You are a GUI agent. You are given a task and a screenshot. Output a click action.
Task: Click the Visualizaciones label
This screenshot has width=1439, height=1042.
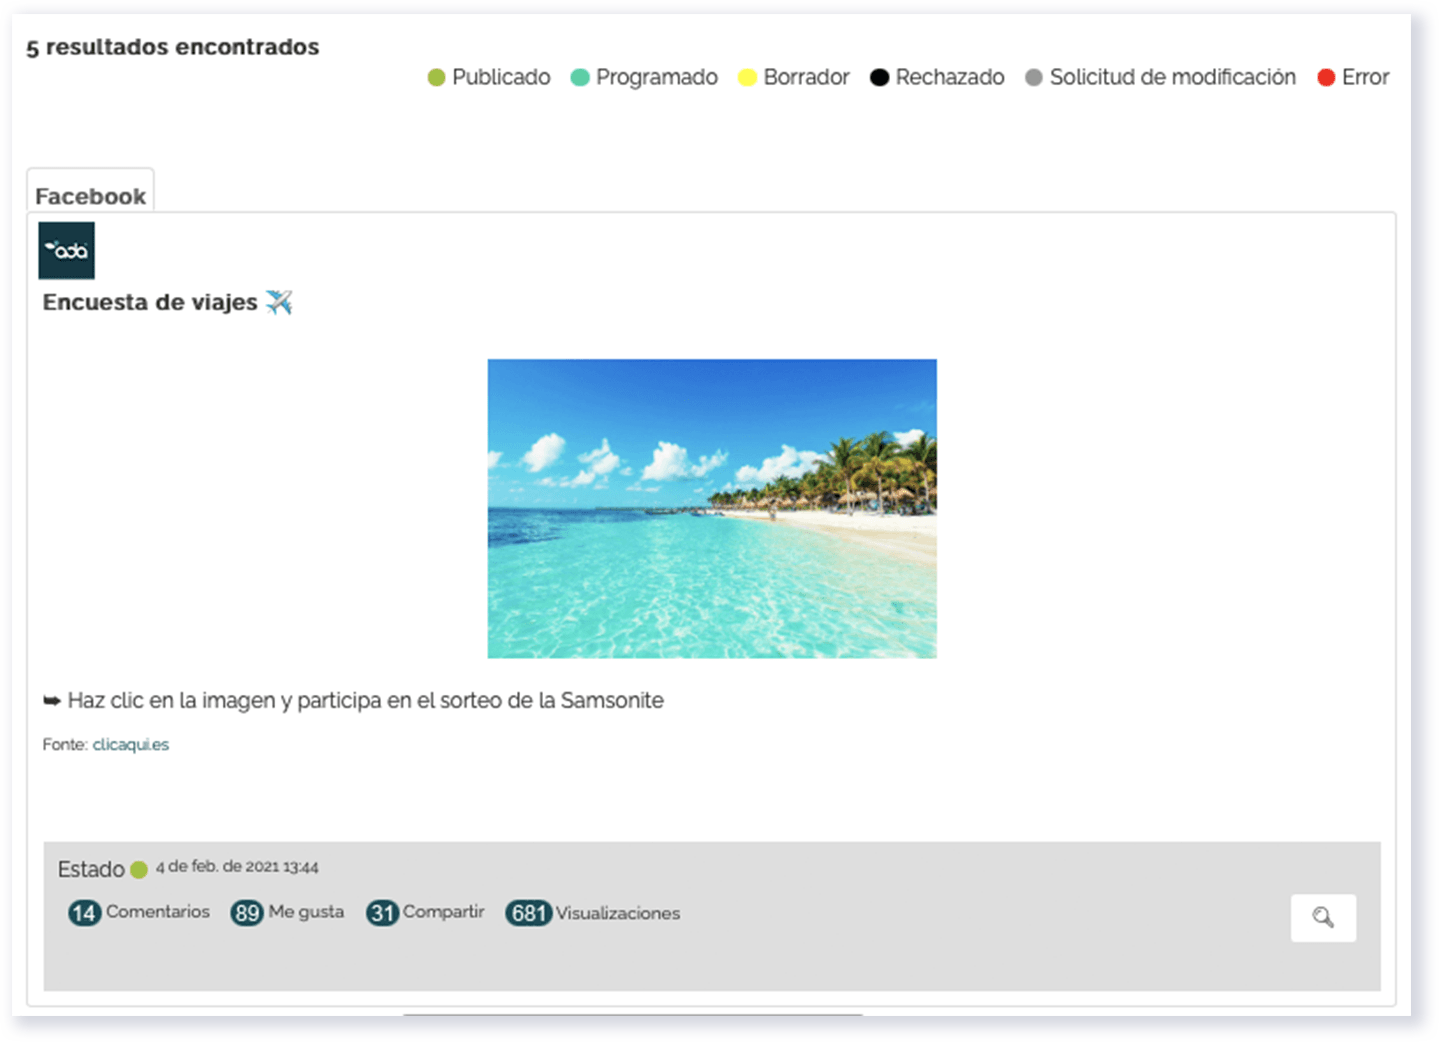(x=618, y=913)
